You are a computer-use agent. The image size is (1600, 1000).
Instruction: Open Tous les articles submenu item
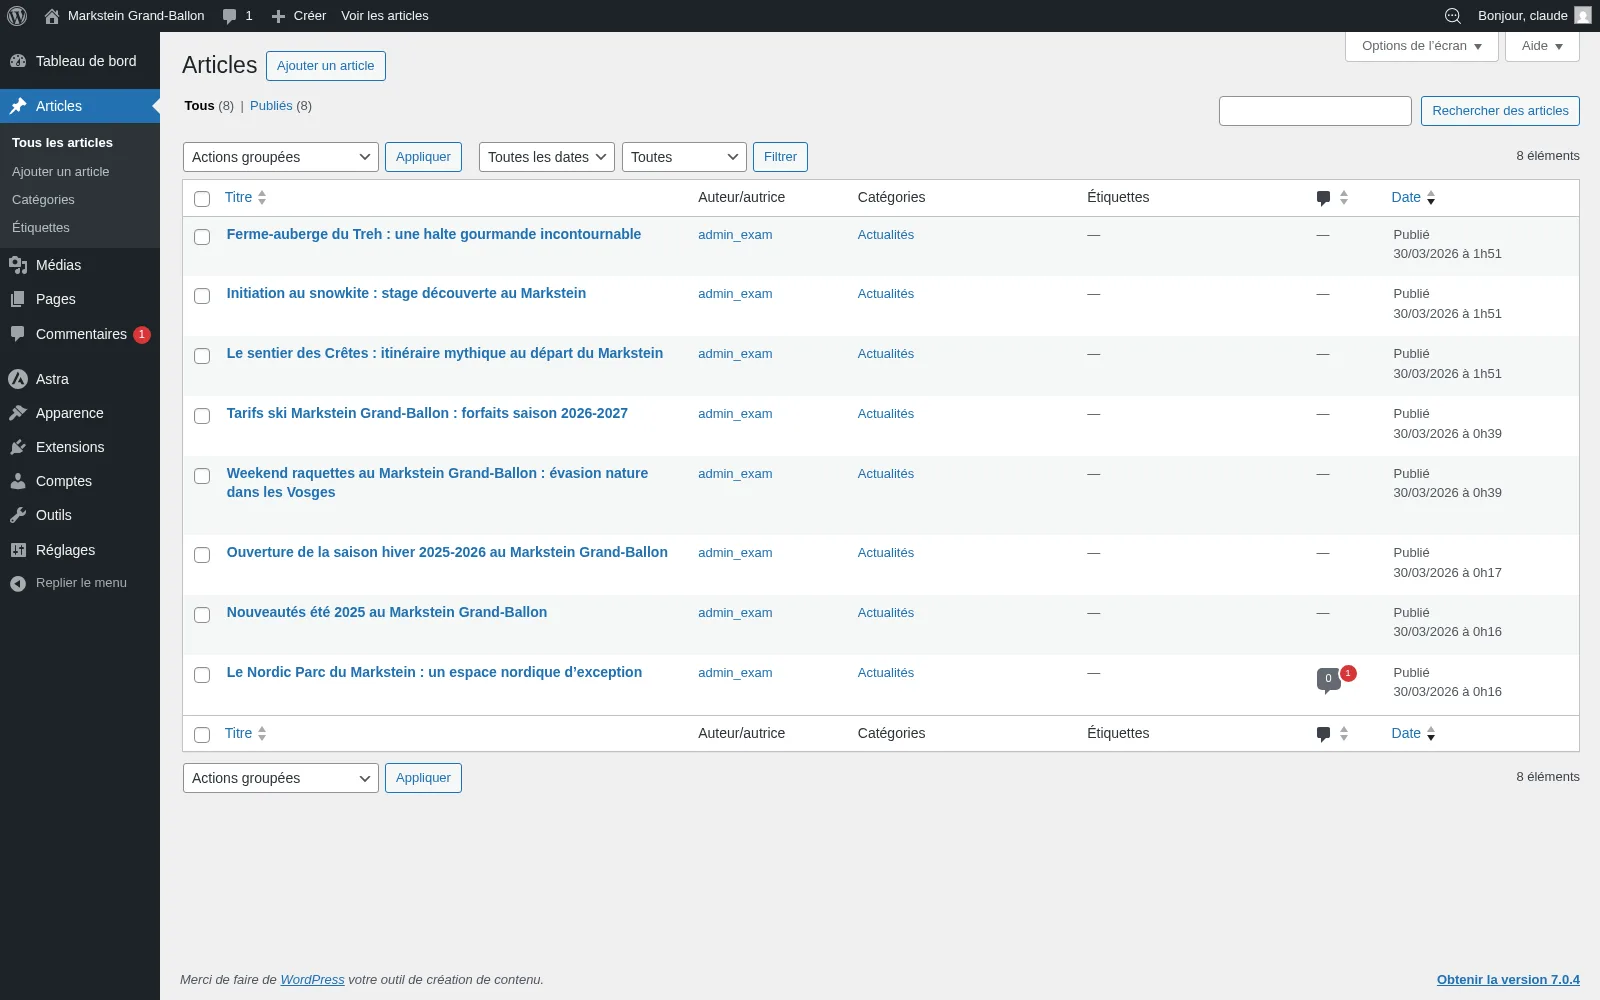pyautogui.click(x=62, y=143)
